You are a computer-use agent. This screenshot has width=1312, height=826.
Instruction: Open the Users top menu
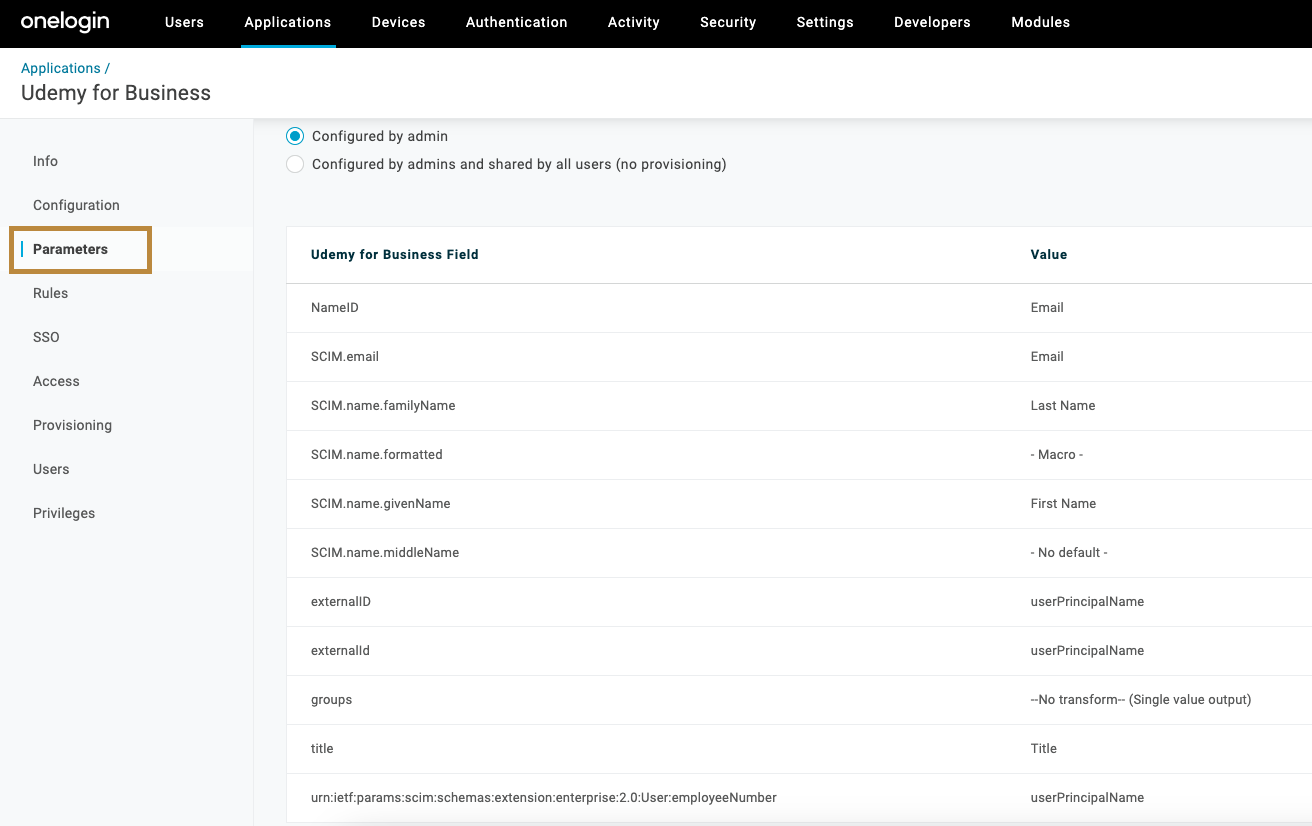[x=184, y=22]
